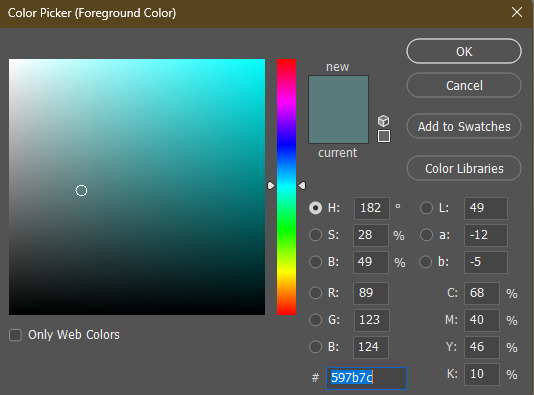Click the G value field showing 123

click(372, 320)
